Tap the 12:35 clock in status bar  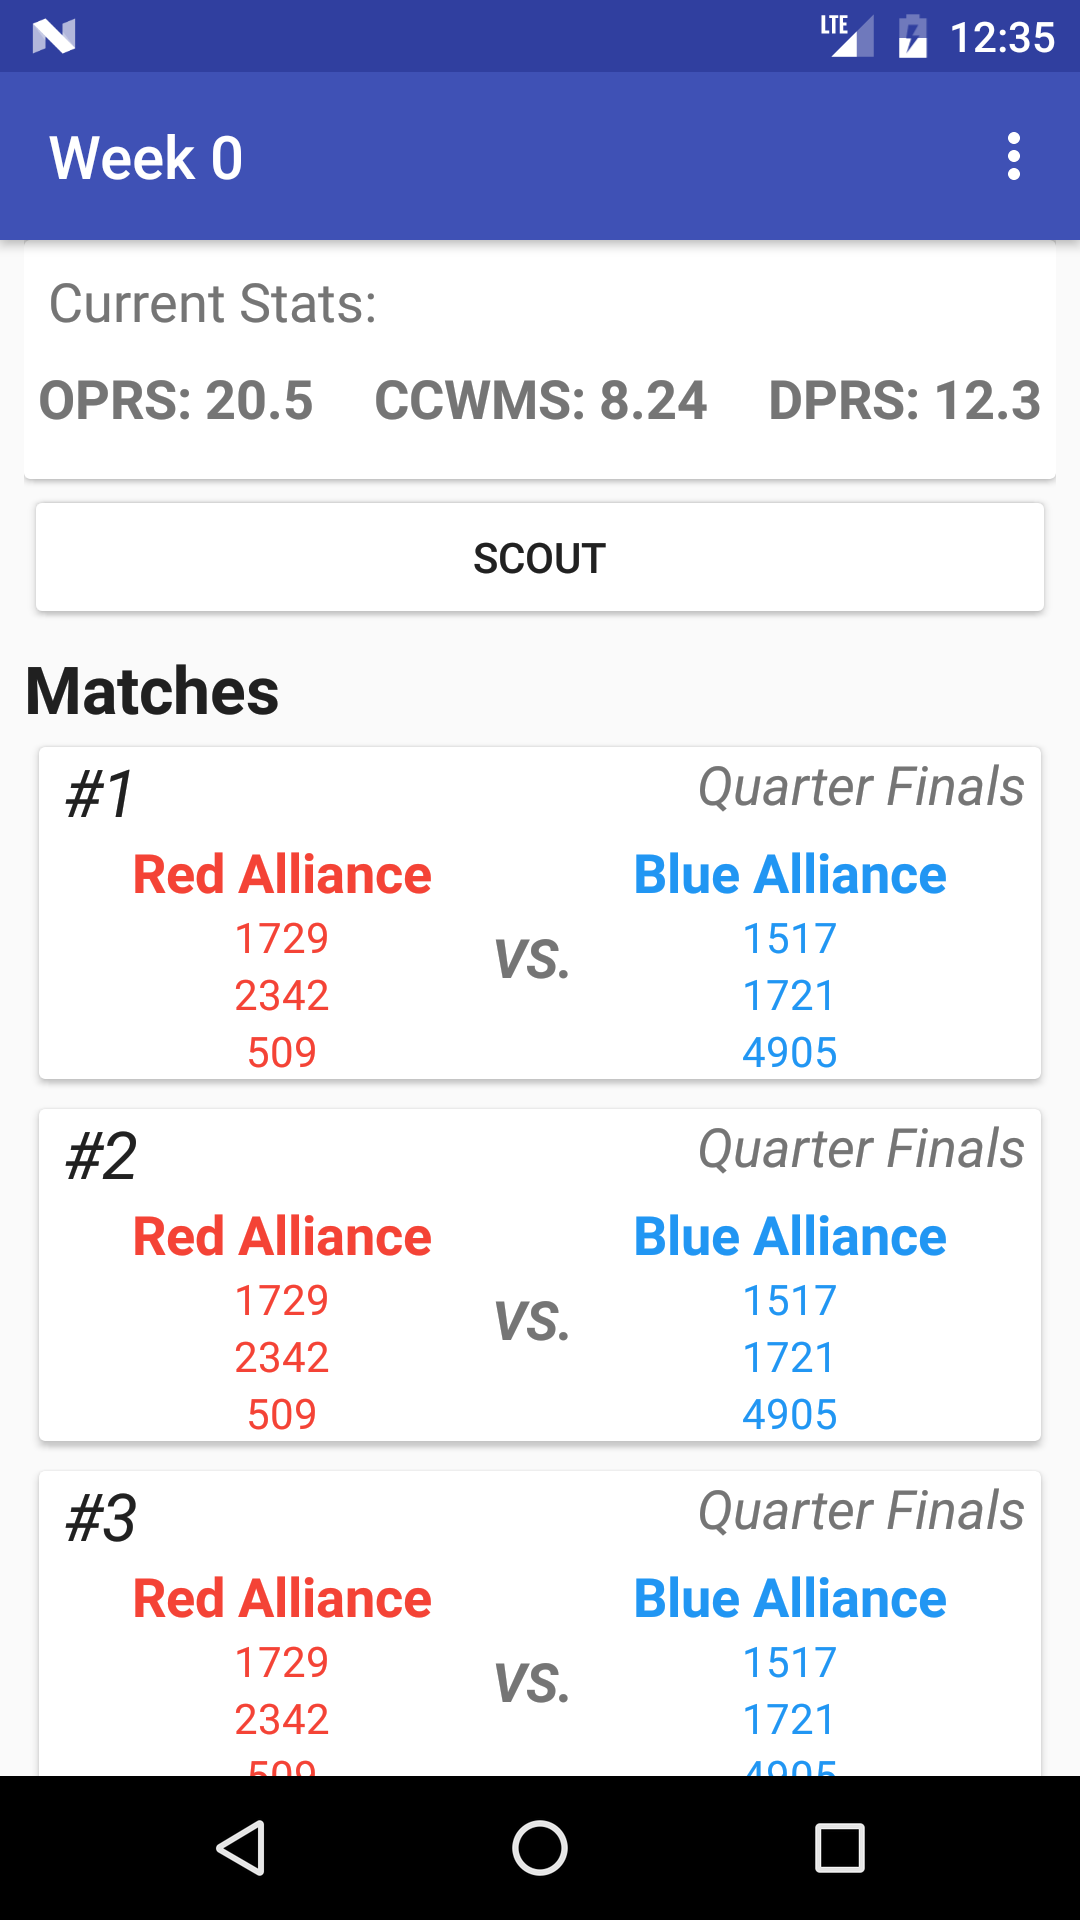coord(1002,38)
